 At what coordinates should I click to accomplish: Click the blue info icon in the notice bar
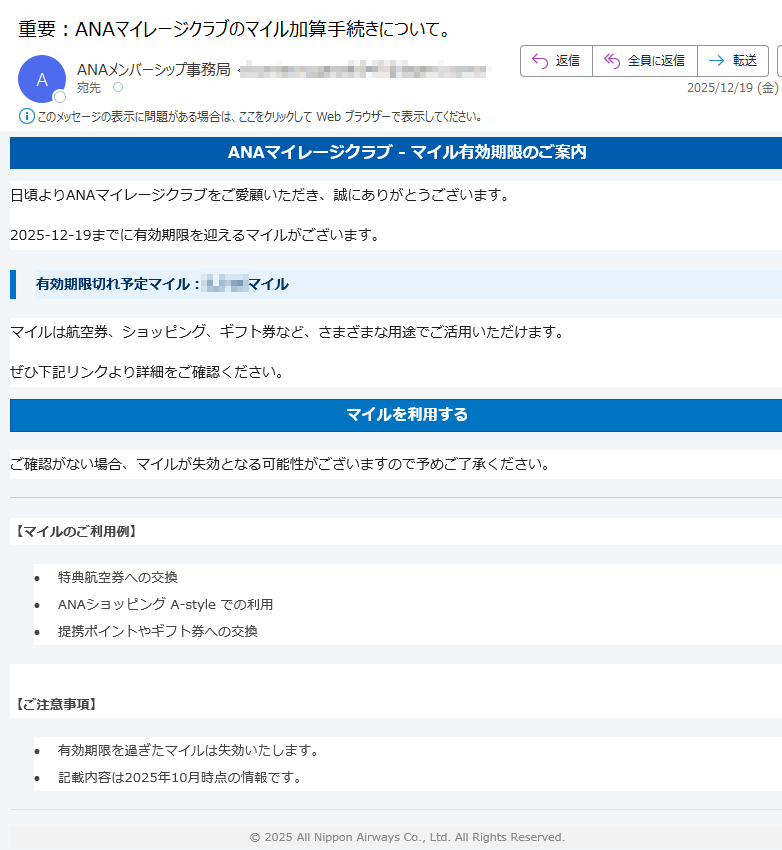tap(27, 116)
